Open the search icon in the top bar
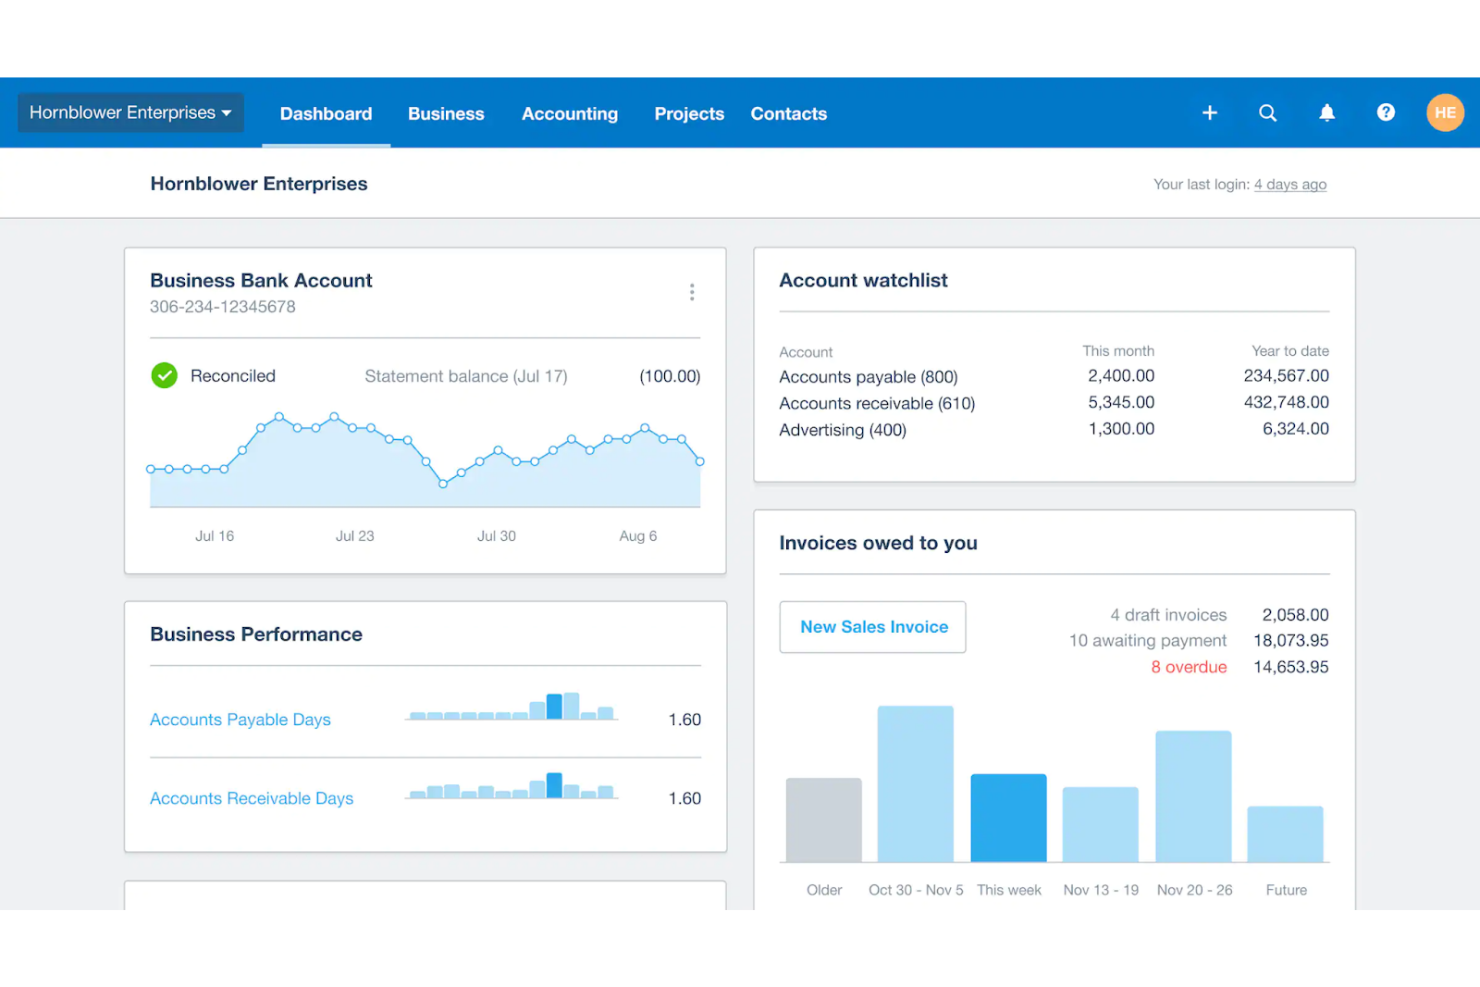Screen dimensions: 1480x987 point(1268,113)
